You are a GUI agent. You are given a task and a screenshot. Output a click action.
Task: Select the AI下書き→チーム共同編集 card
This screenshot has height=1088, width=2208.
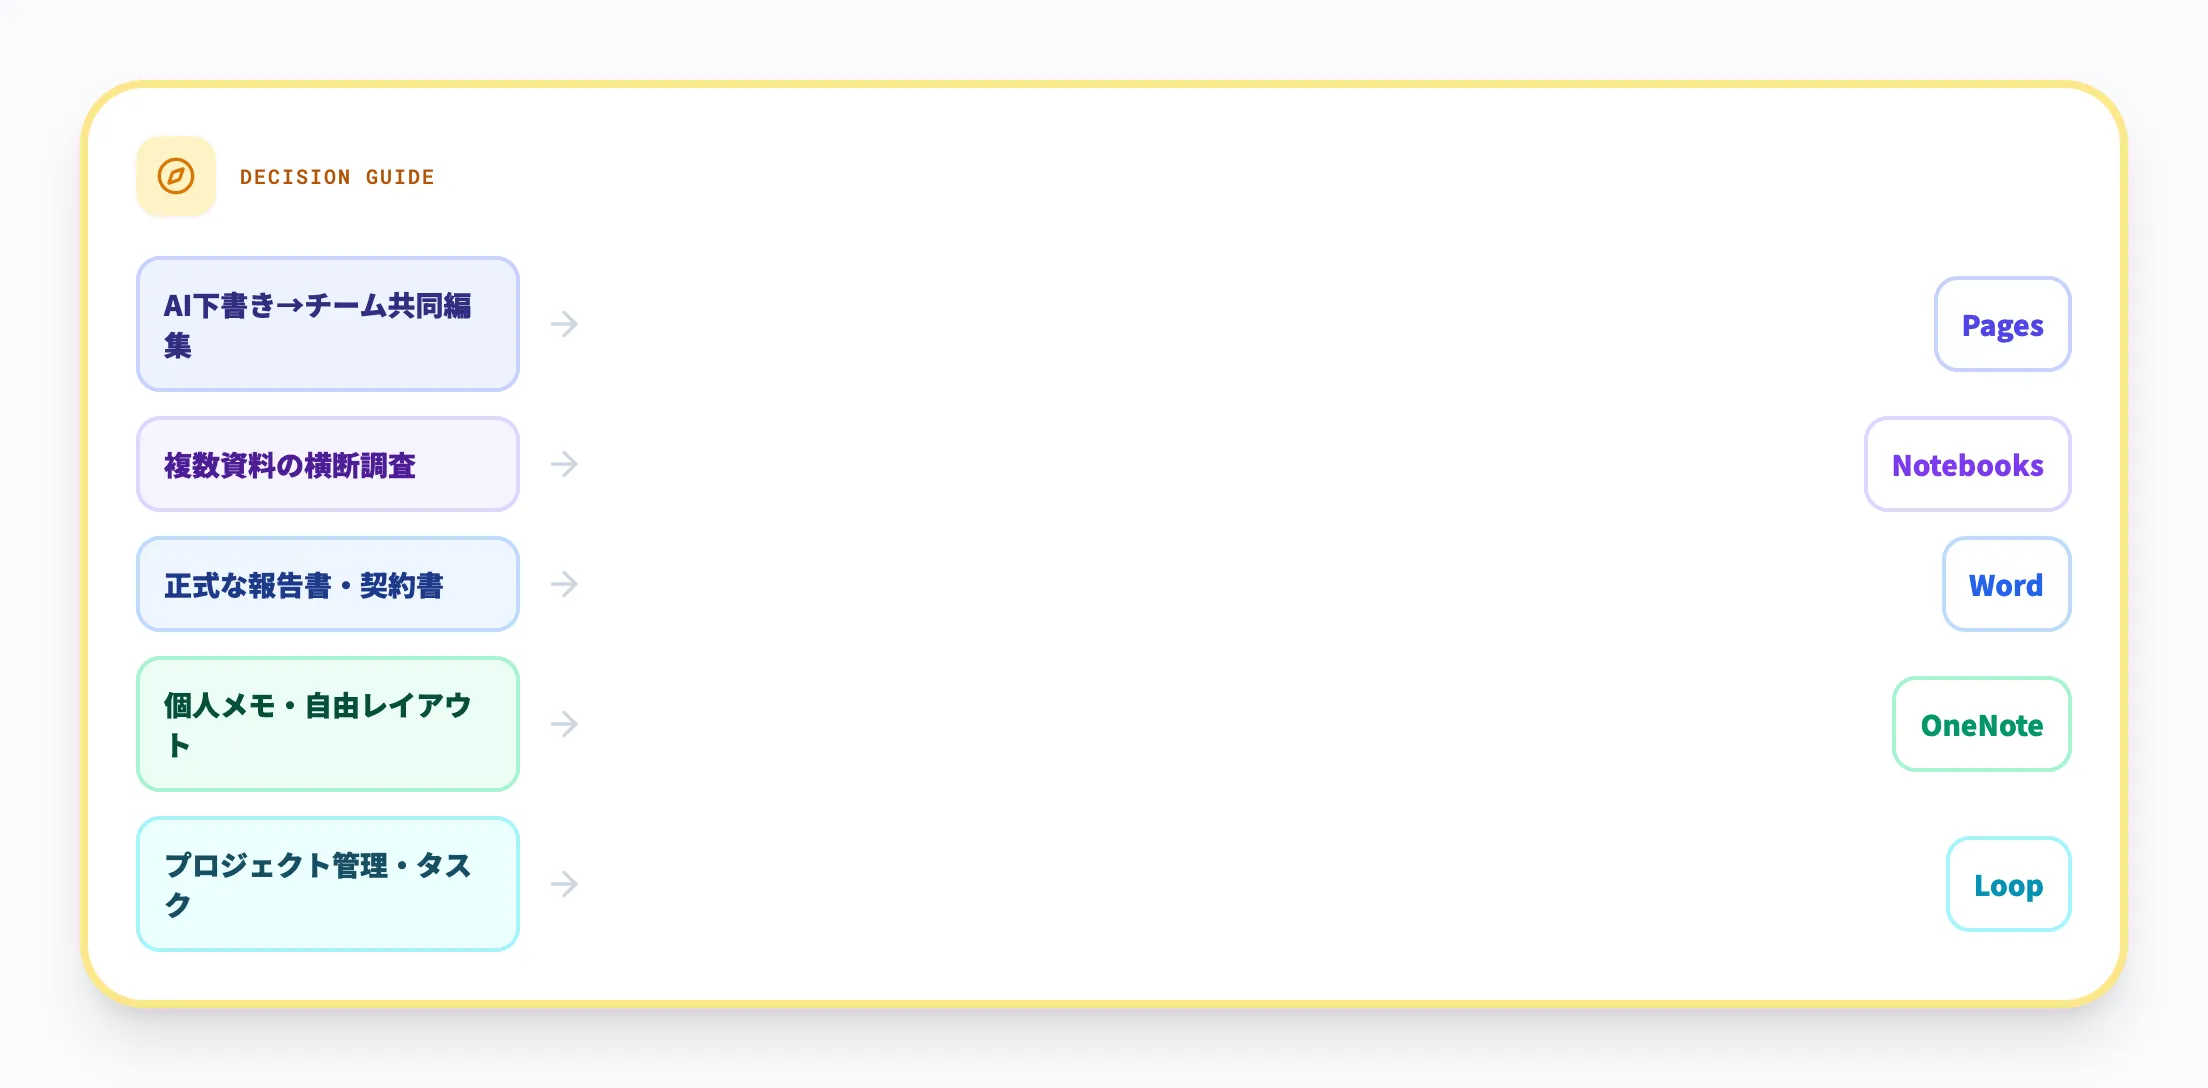point(327,324)
